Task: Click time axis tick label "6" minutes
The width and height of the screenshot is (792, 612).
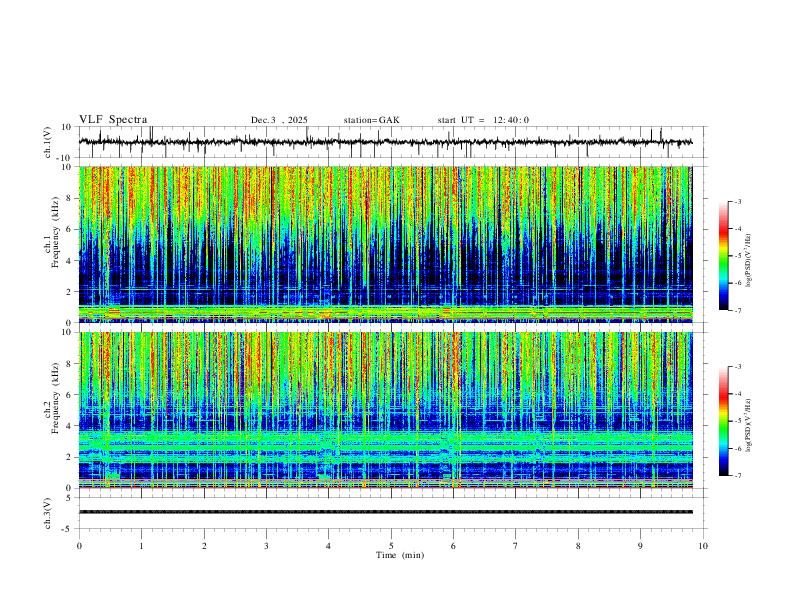Action: (x=453, y=546)
